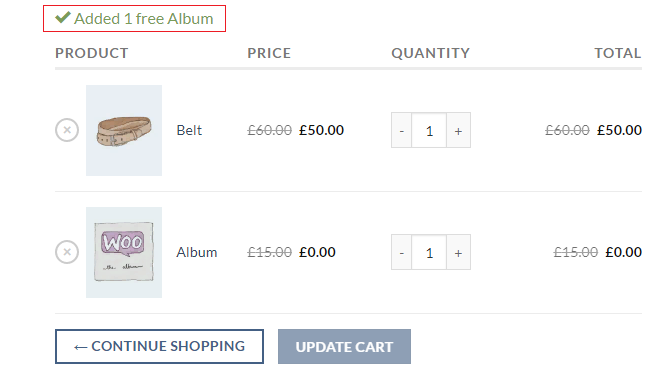The image size is (669, 380).
Task: Click the PRODUCT column header
Action: [92, 53]
